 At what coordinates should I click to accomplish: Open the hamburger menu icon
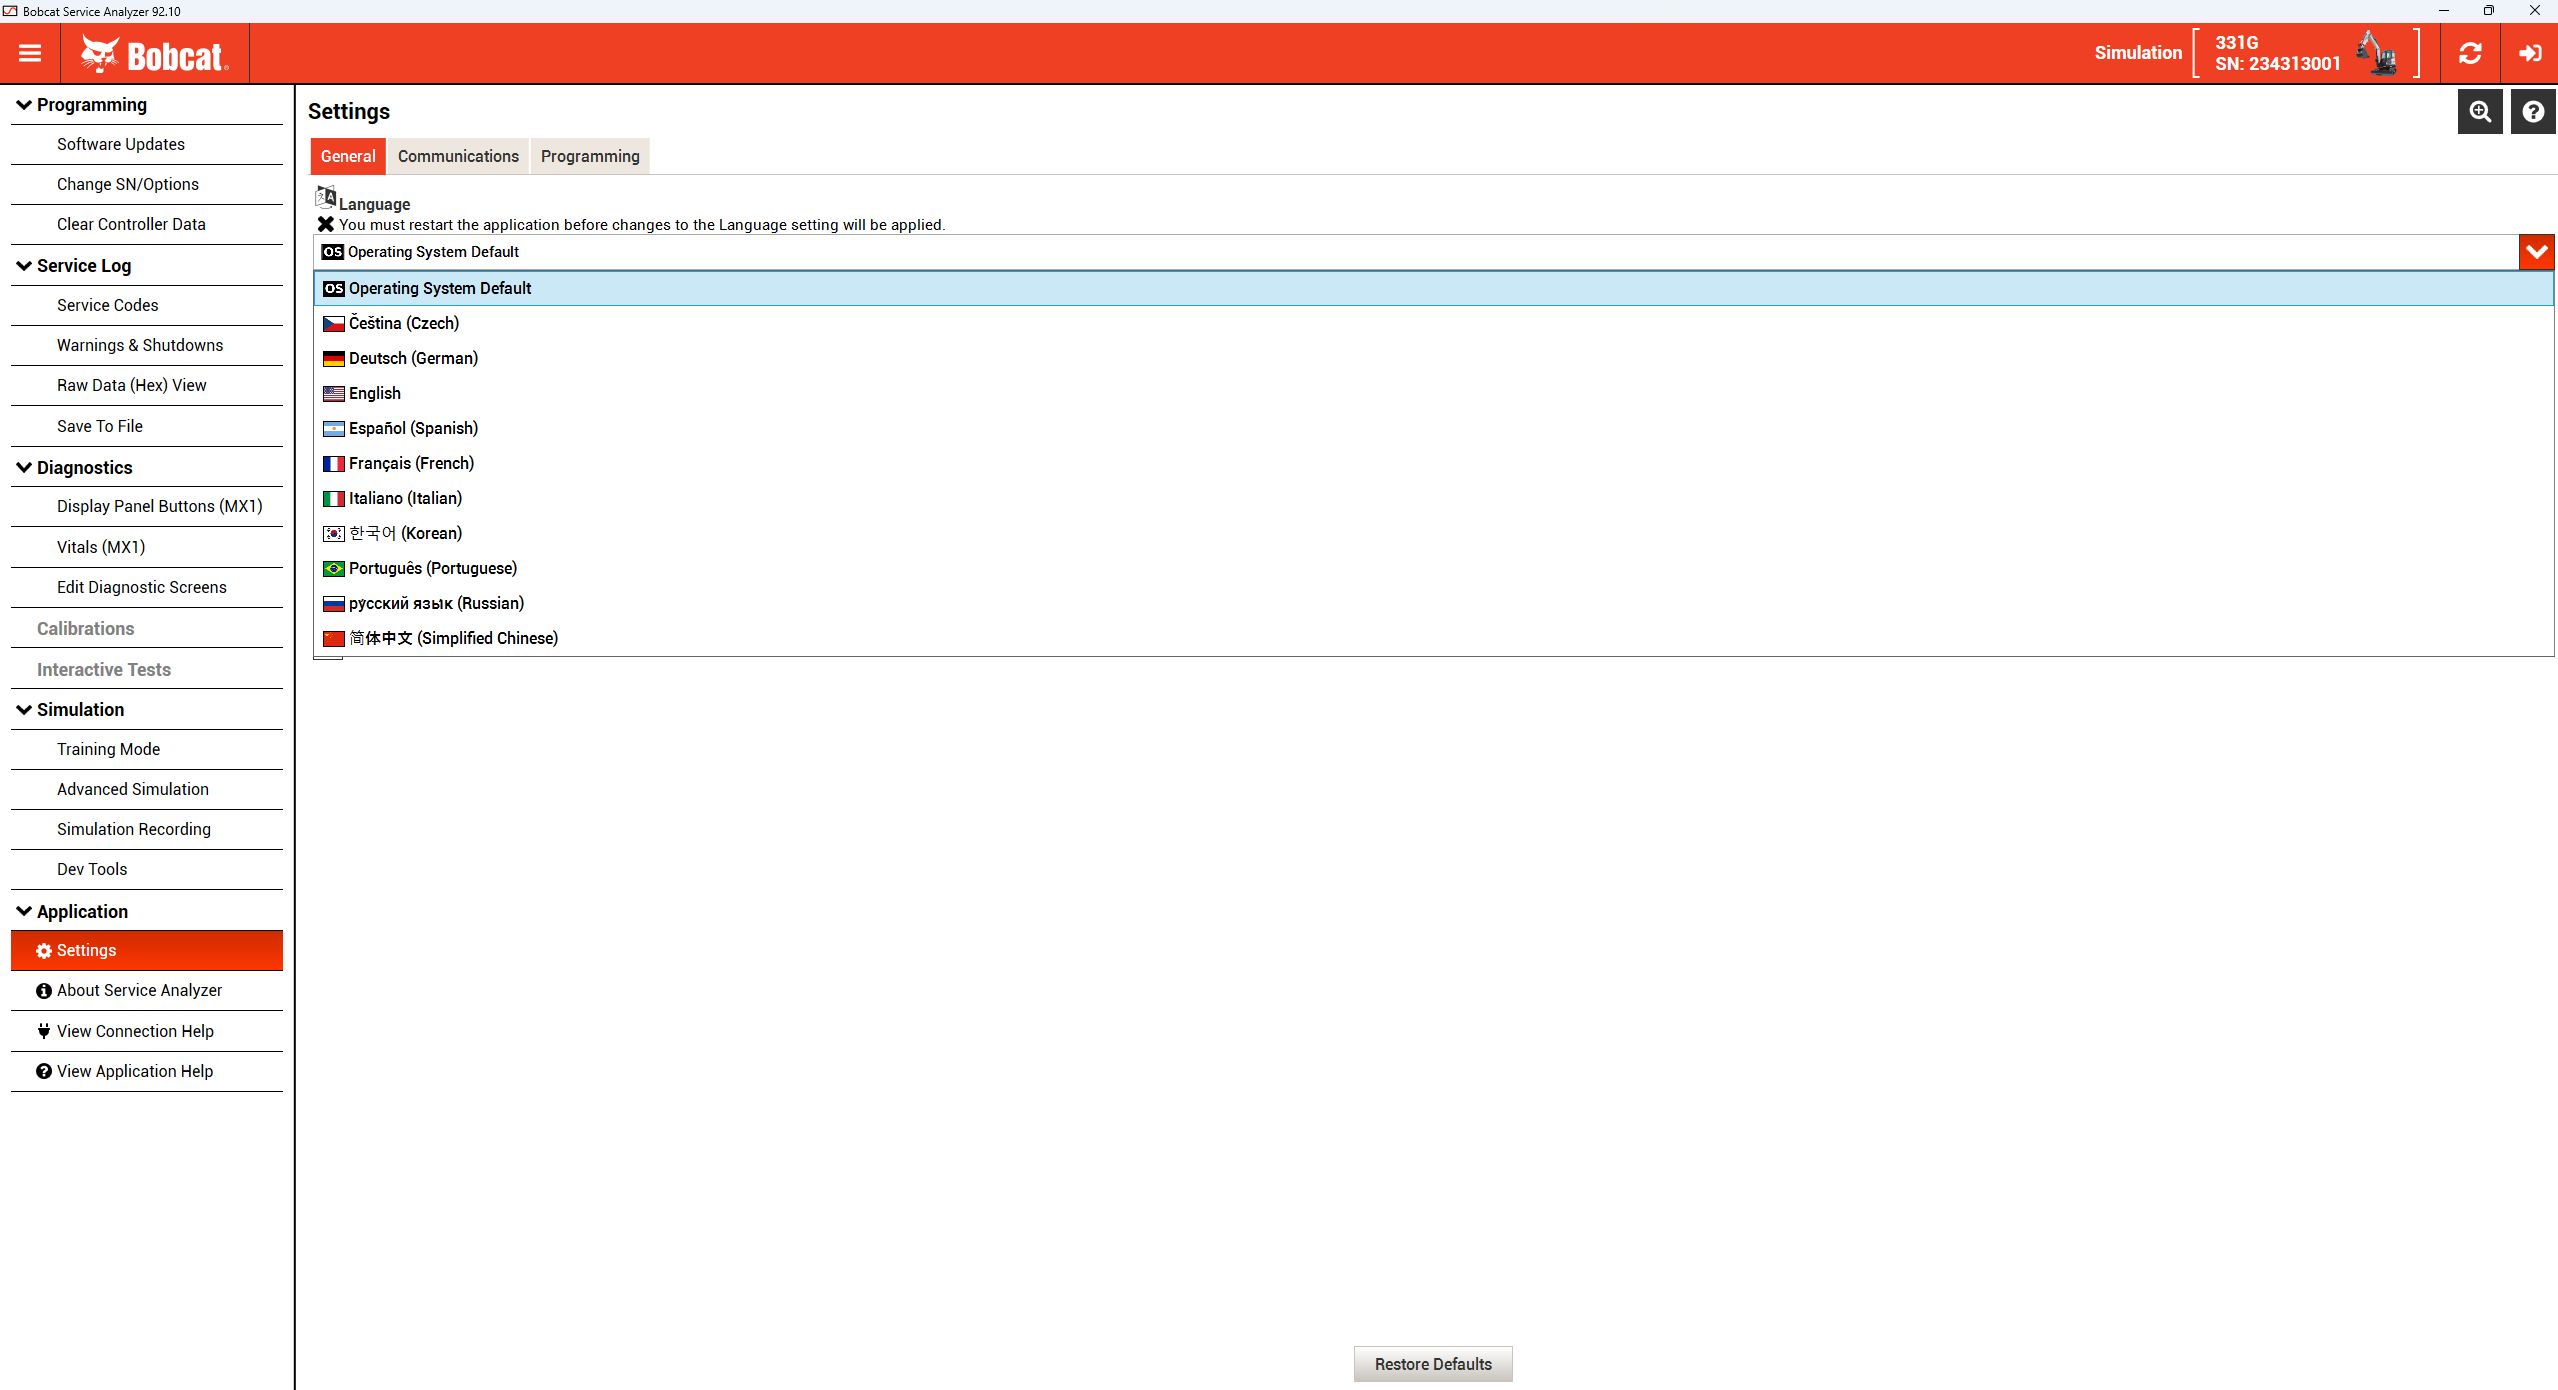coord(30,53)
